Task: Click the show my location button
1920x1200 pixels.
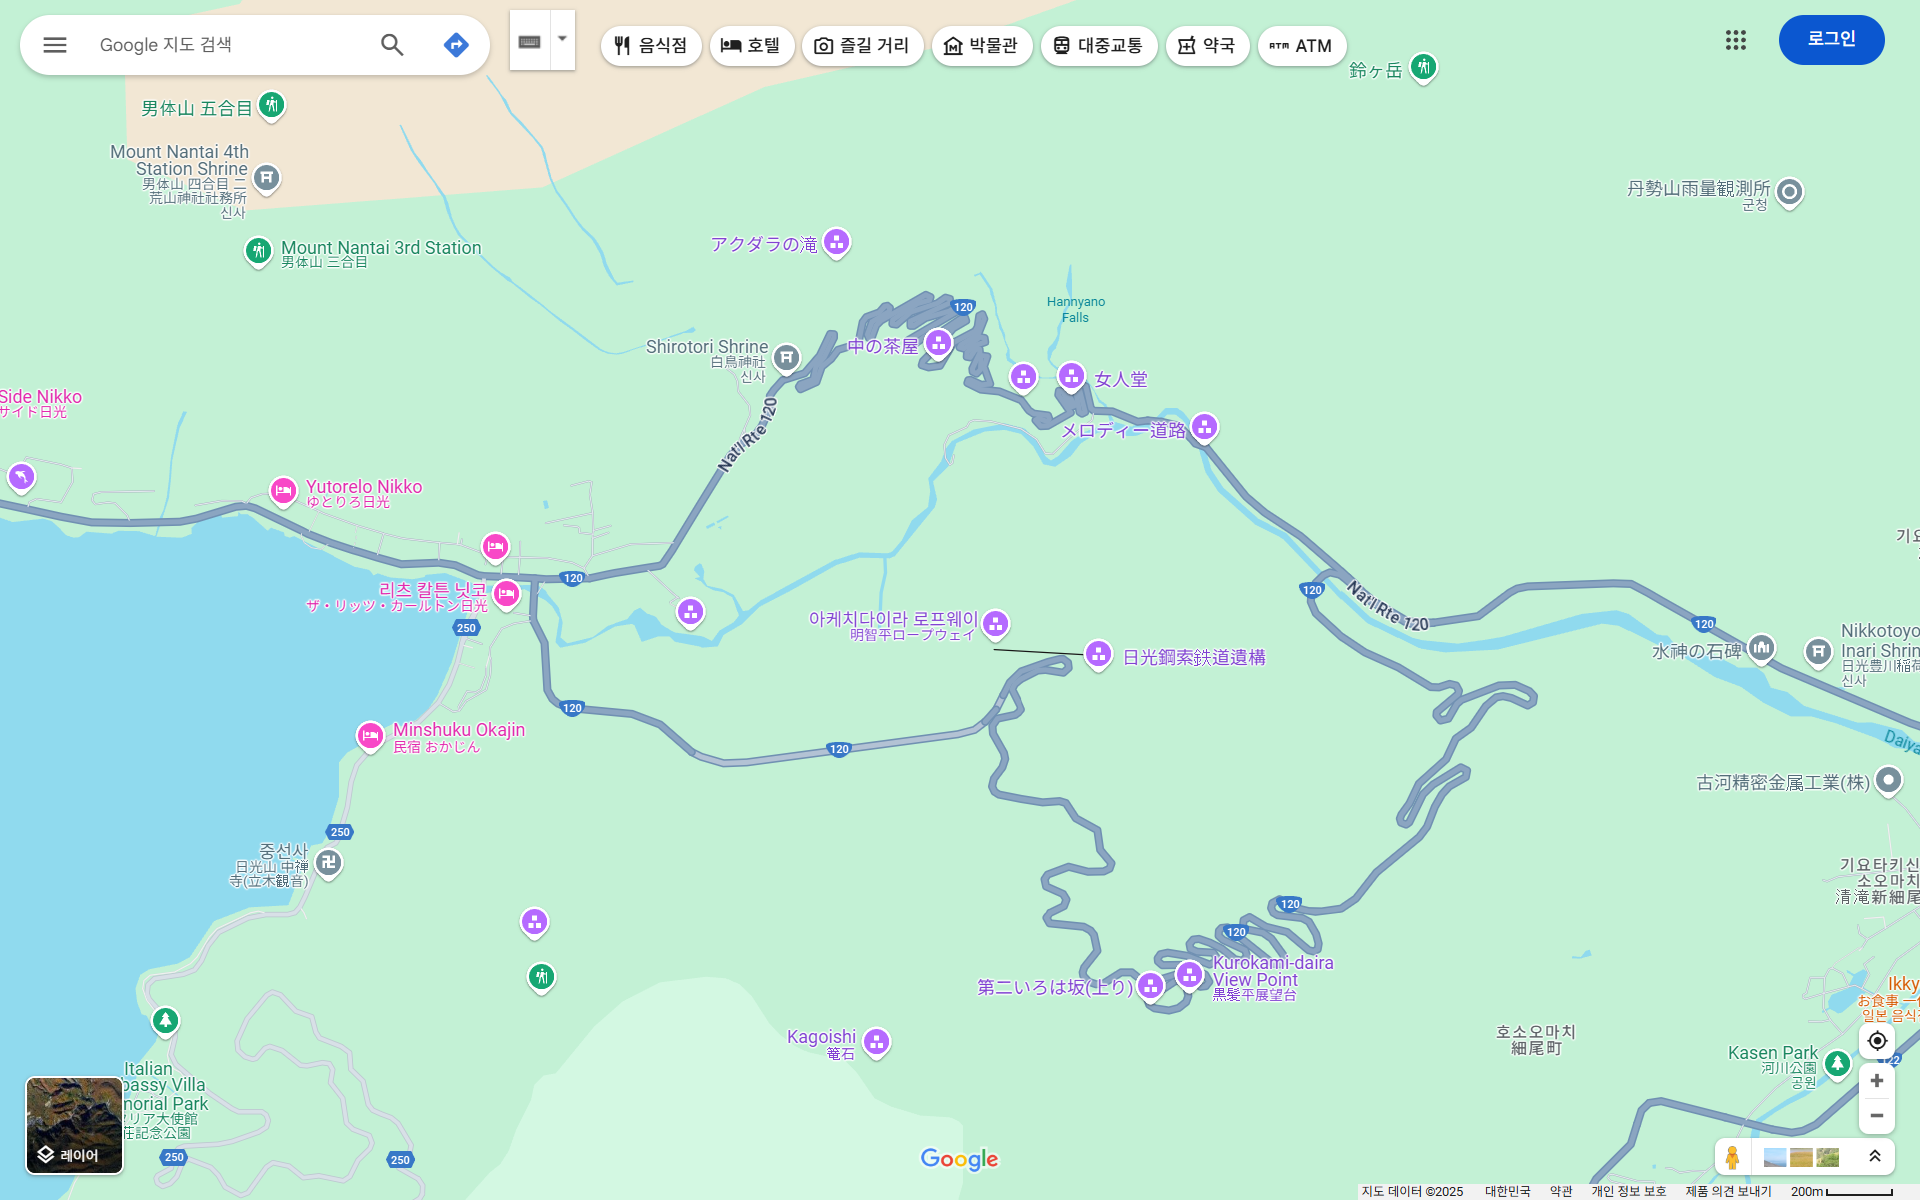Action: [1876, 1041]
